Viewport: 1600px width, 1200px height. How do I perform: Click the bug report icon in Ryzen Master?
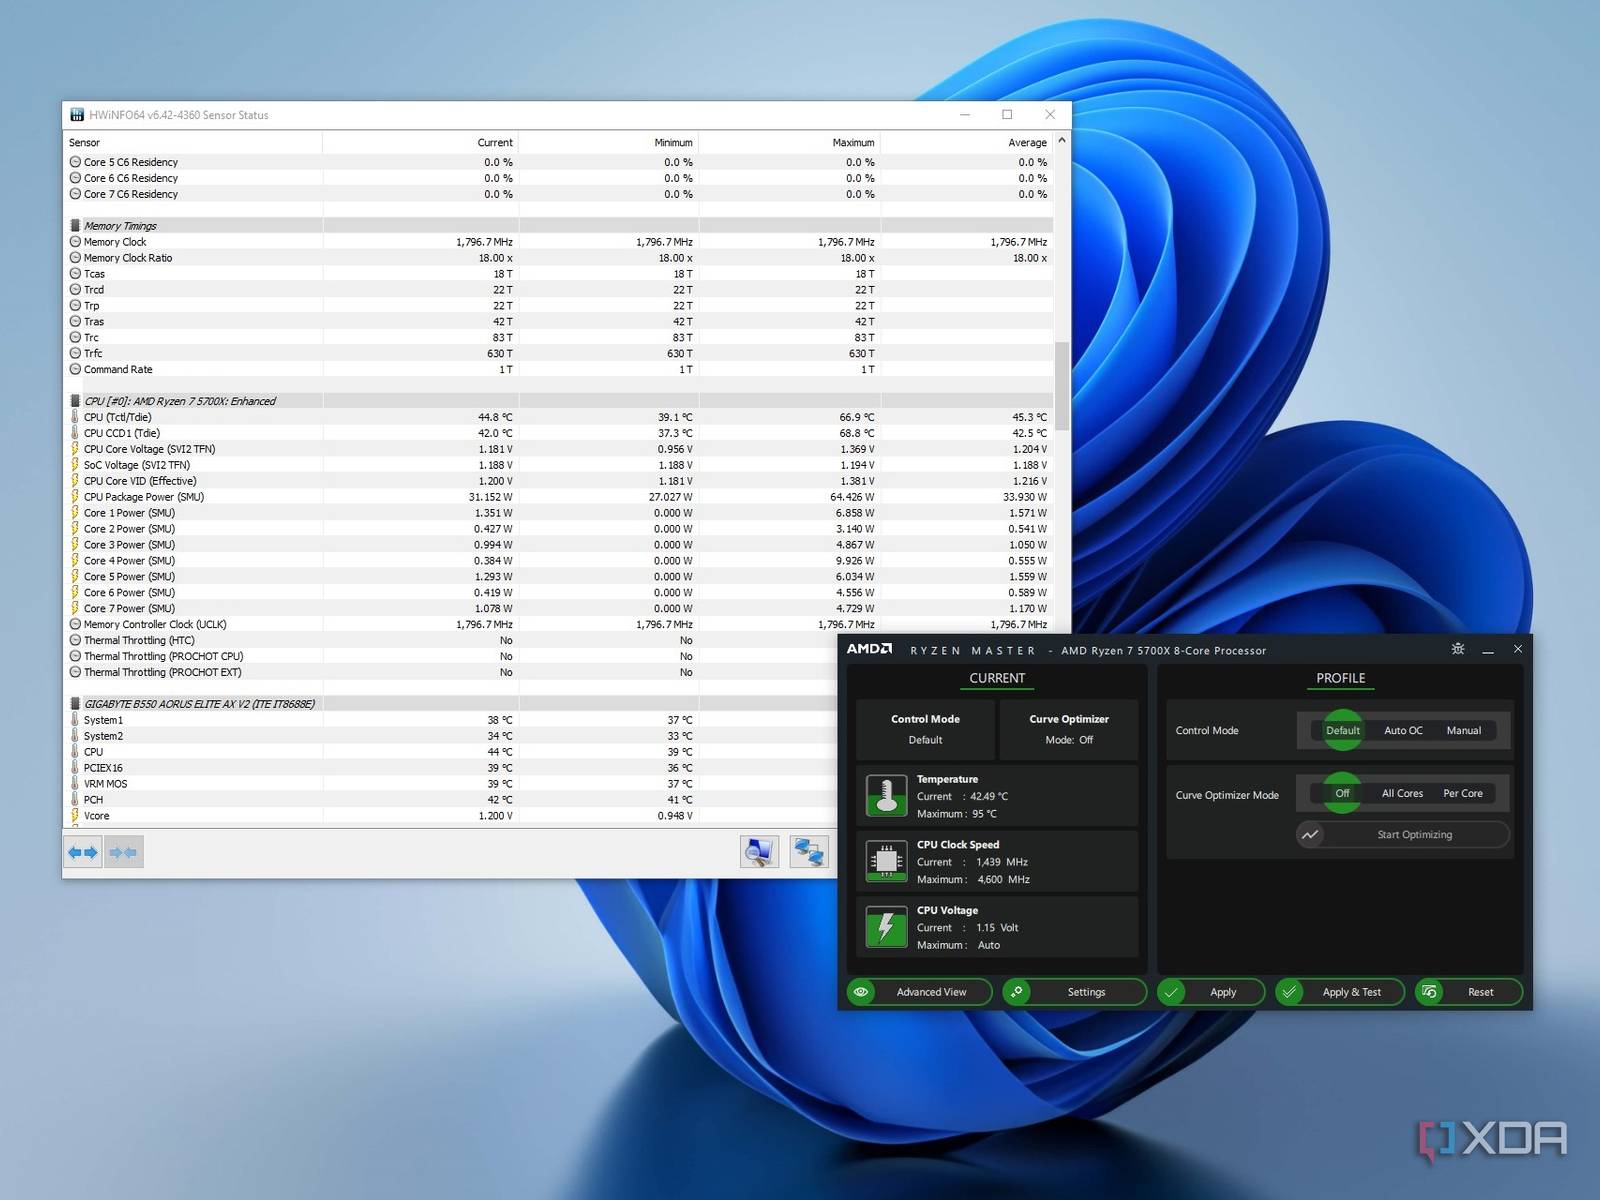tap(1458, 649)
